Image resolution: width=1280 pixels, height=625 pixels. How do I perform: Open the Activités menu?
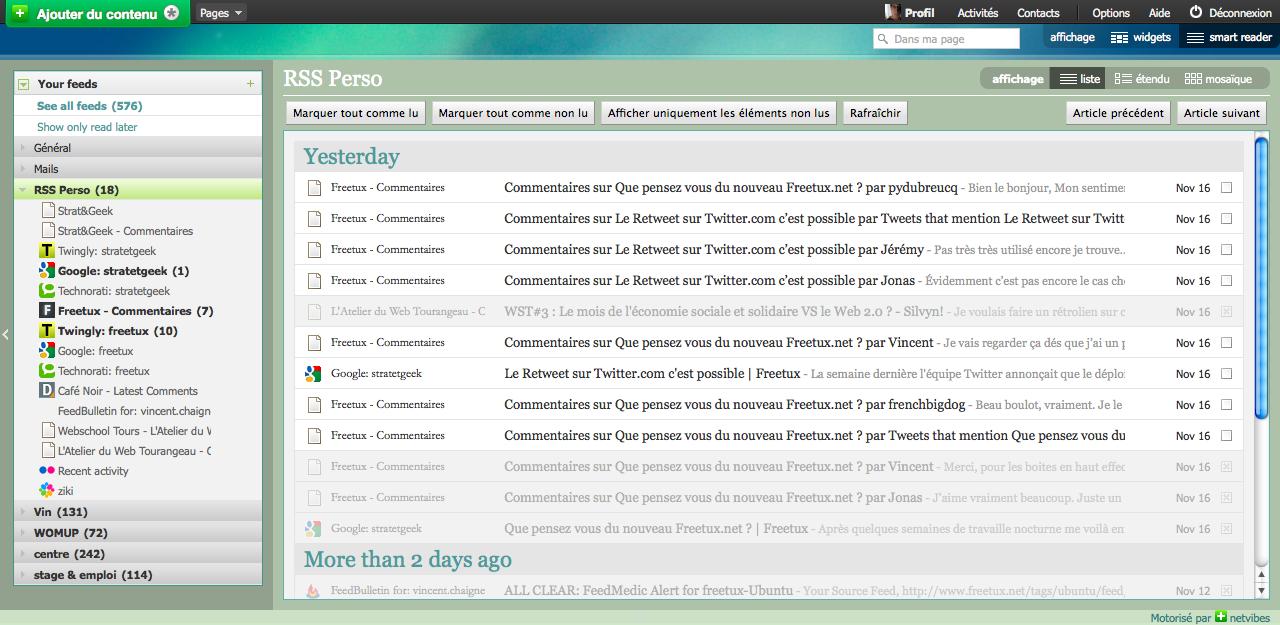(977, 13)
